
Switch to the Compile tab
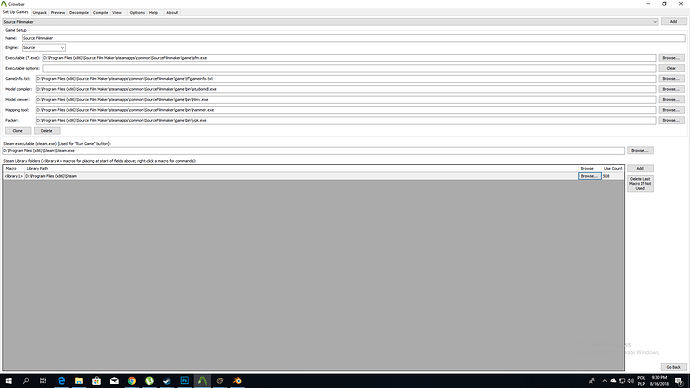pos(100,13)
